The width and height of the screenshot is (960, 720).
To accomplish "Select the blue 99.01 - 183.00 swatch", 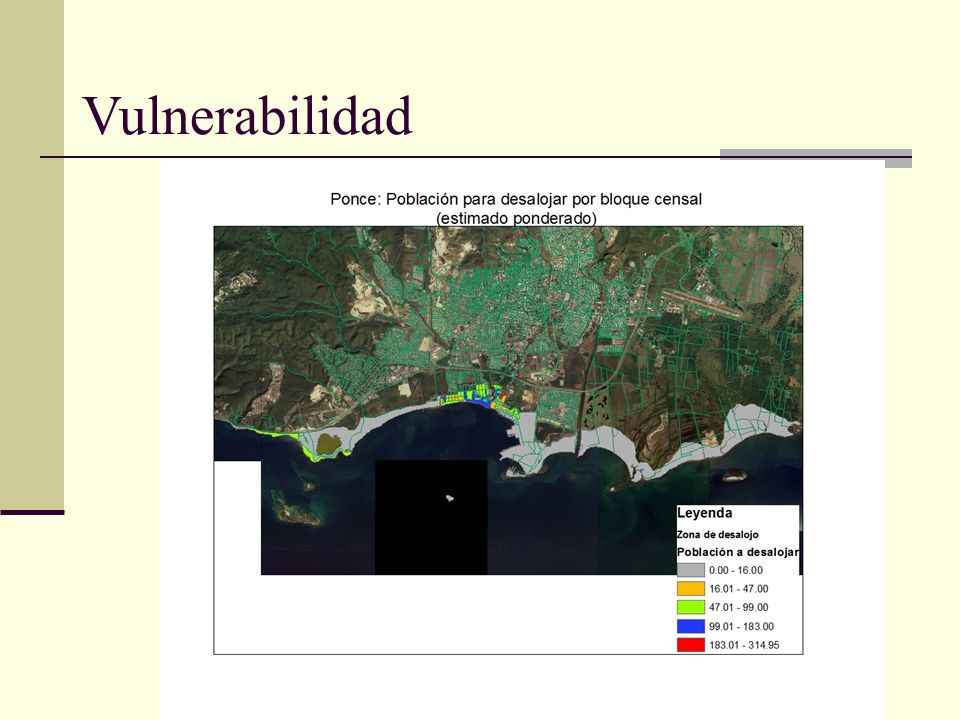I will click(x=691, y=626).
